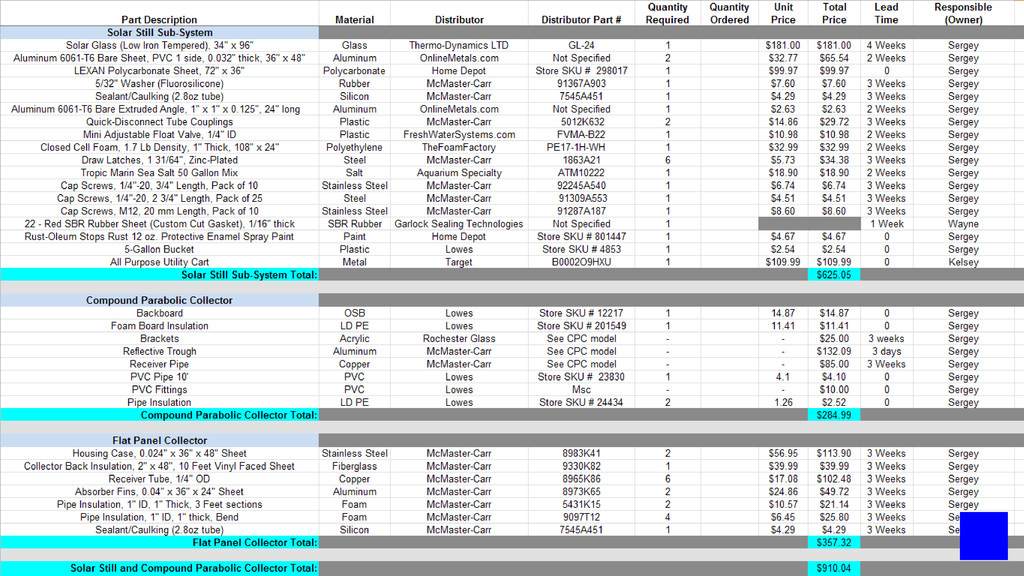Select the Part Description column header
The image size is (1024, 576).
(159, 20)
